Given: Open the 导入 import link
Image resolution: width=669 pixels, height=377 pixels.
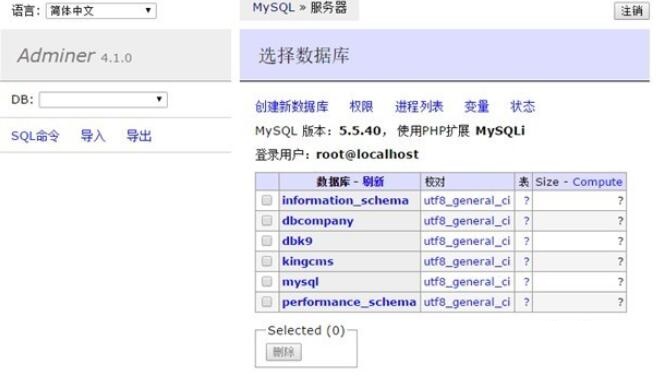Looking at the screenshot, I should pos(93,136).
